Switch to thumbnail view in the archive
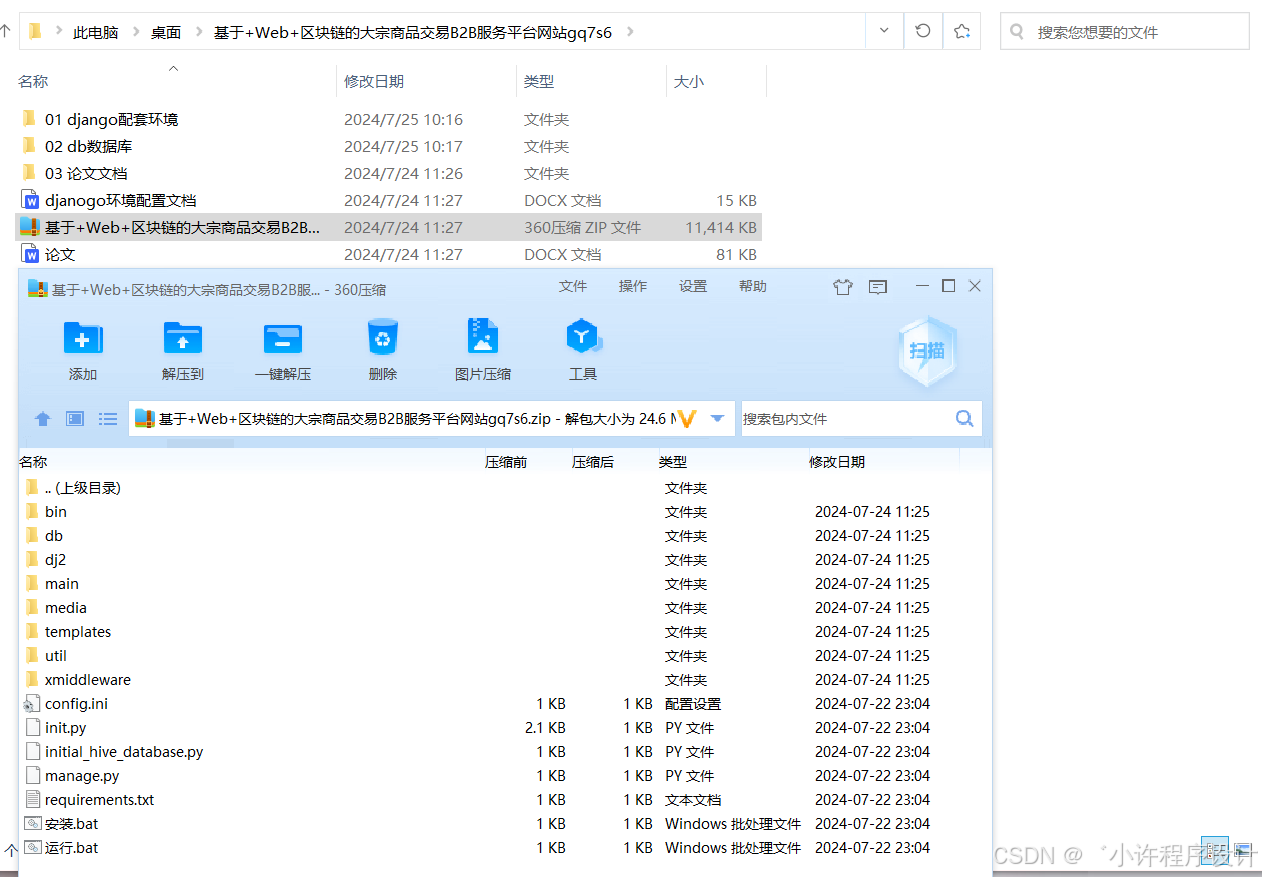 tap(75, 419)
